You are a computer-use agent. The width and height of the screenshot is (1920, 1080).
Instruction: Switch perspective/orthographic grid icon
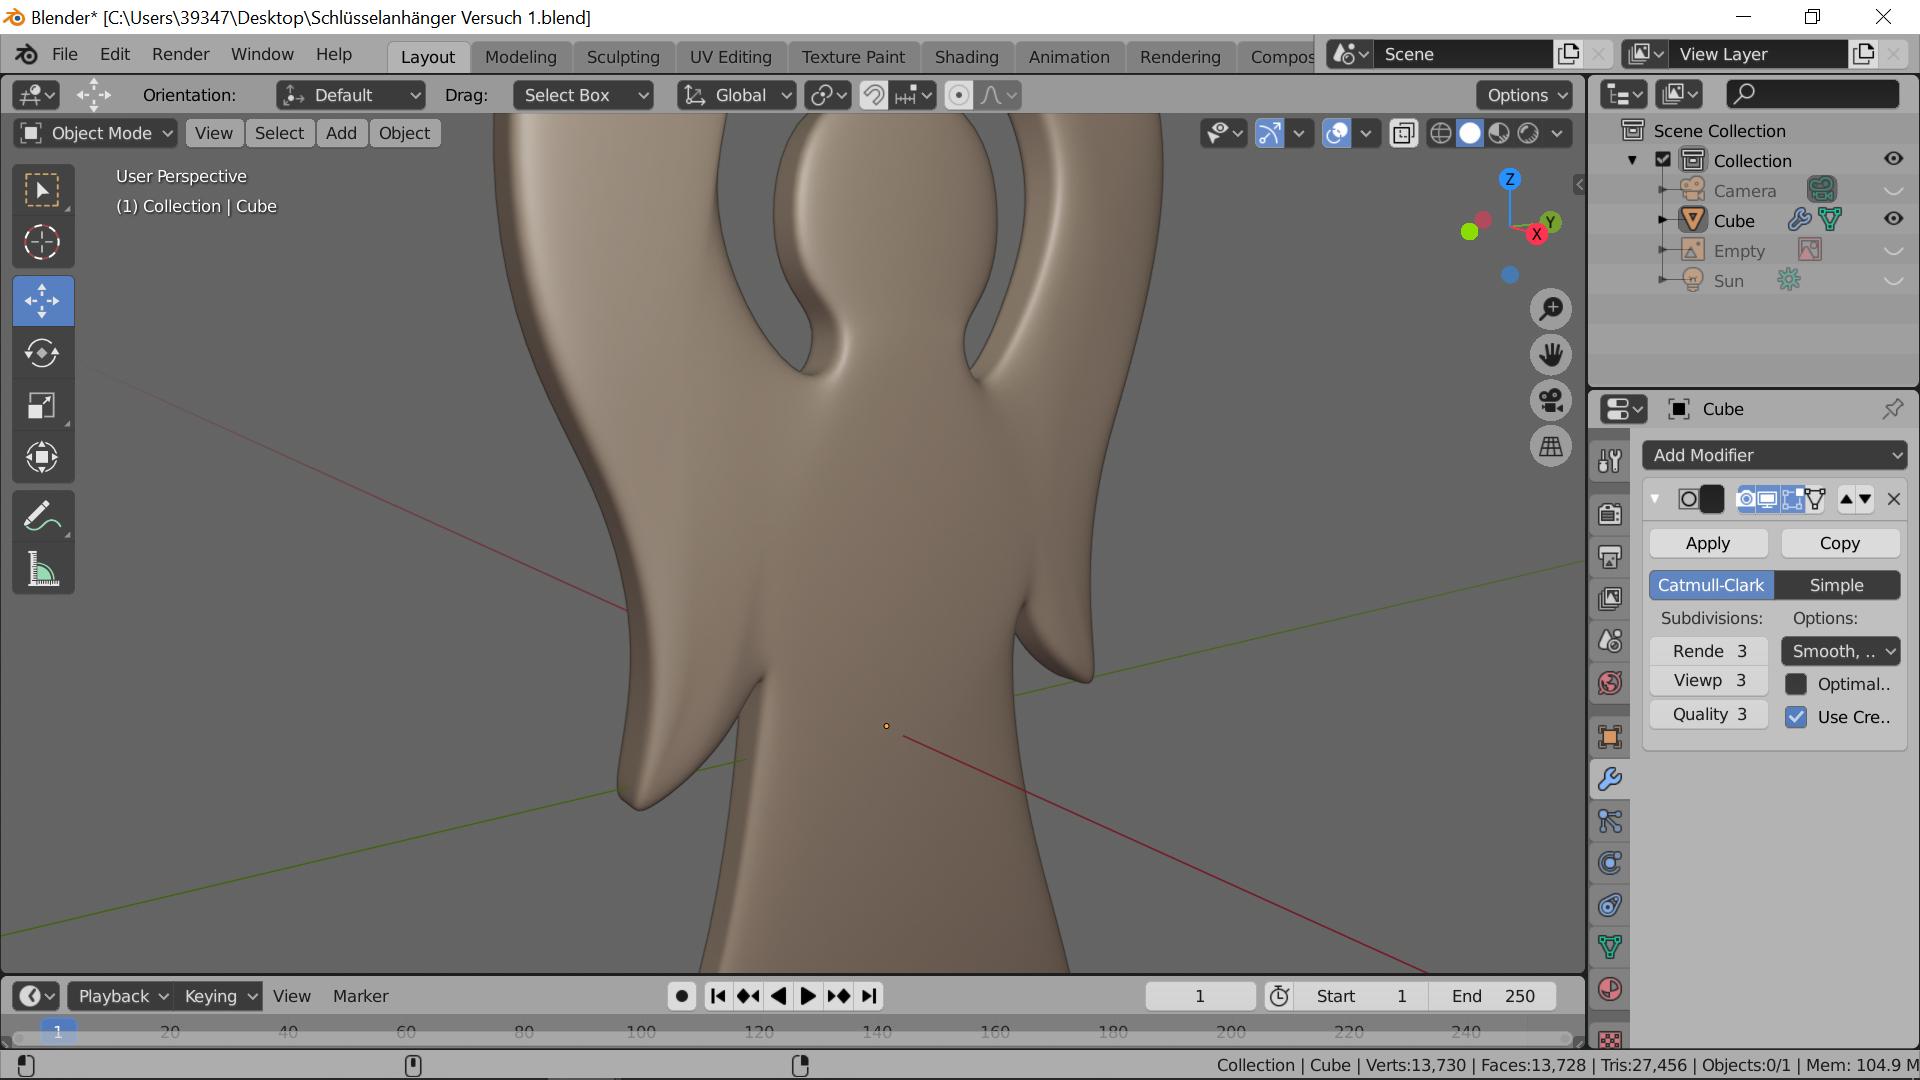tap(1550, 447)
